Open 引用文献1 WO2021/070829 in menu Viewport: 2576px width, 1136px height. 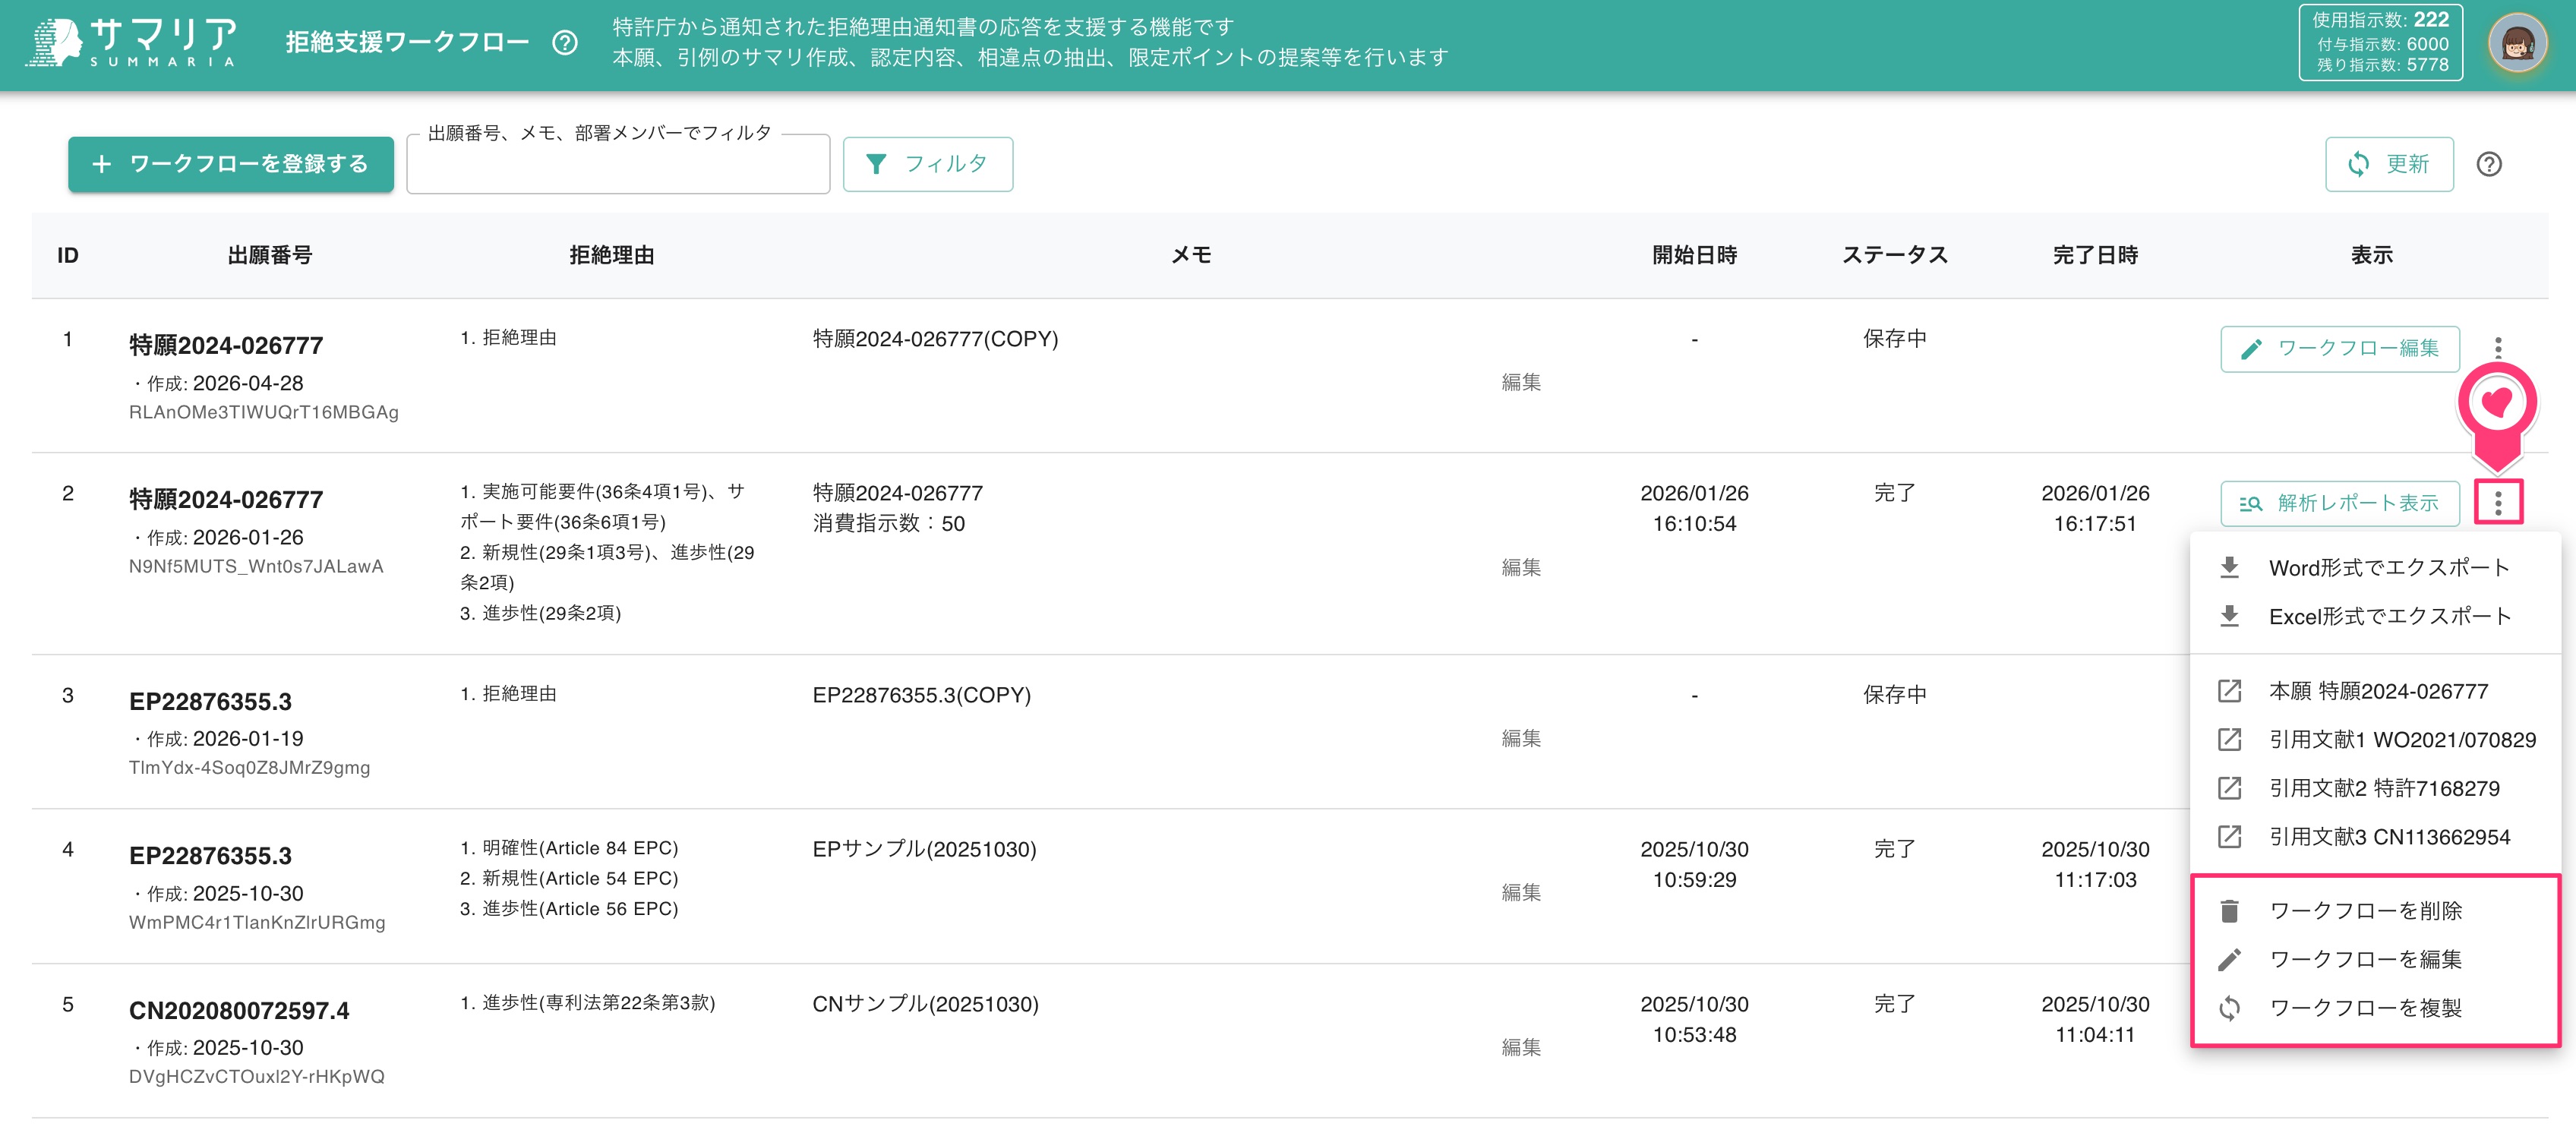2375,740
